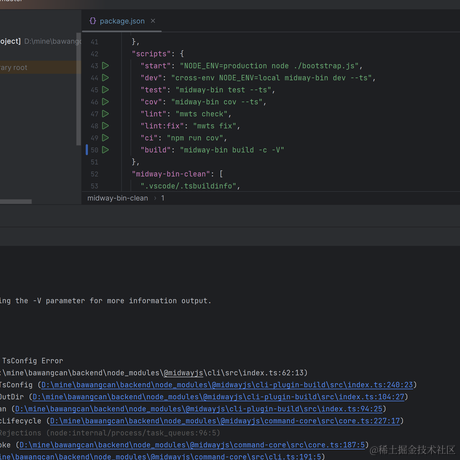Place cursor on line number 52
The width and height of the screenshot is (460, 460).
(94, 174)
